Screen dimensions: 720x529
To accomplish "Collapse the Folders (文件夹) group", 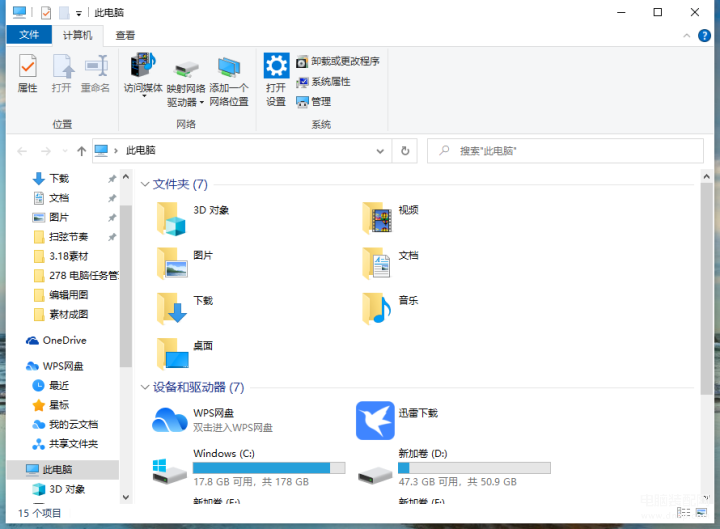I will tap(145, 184).
